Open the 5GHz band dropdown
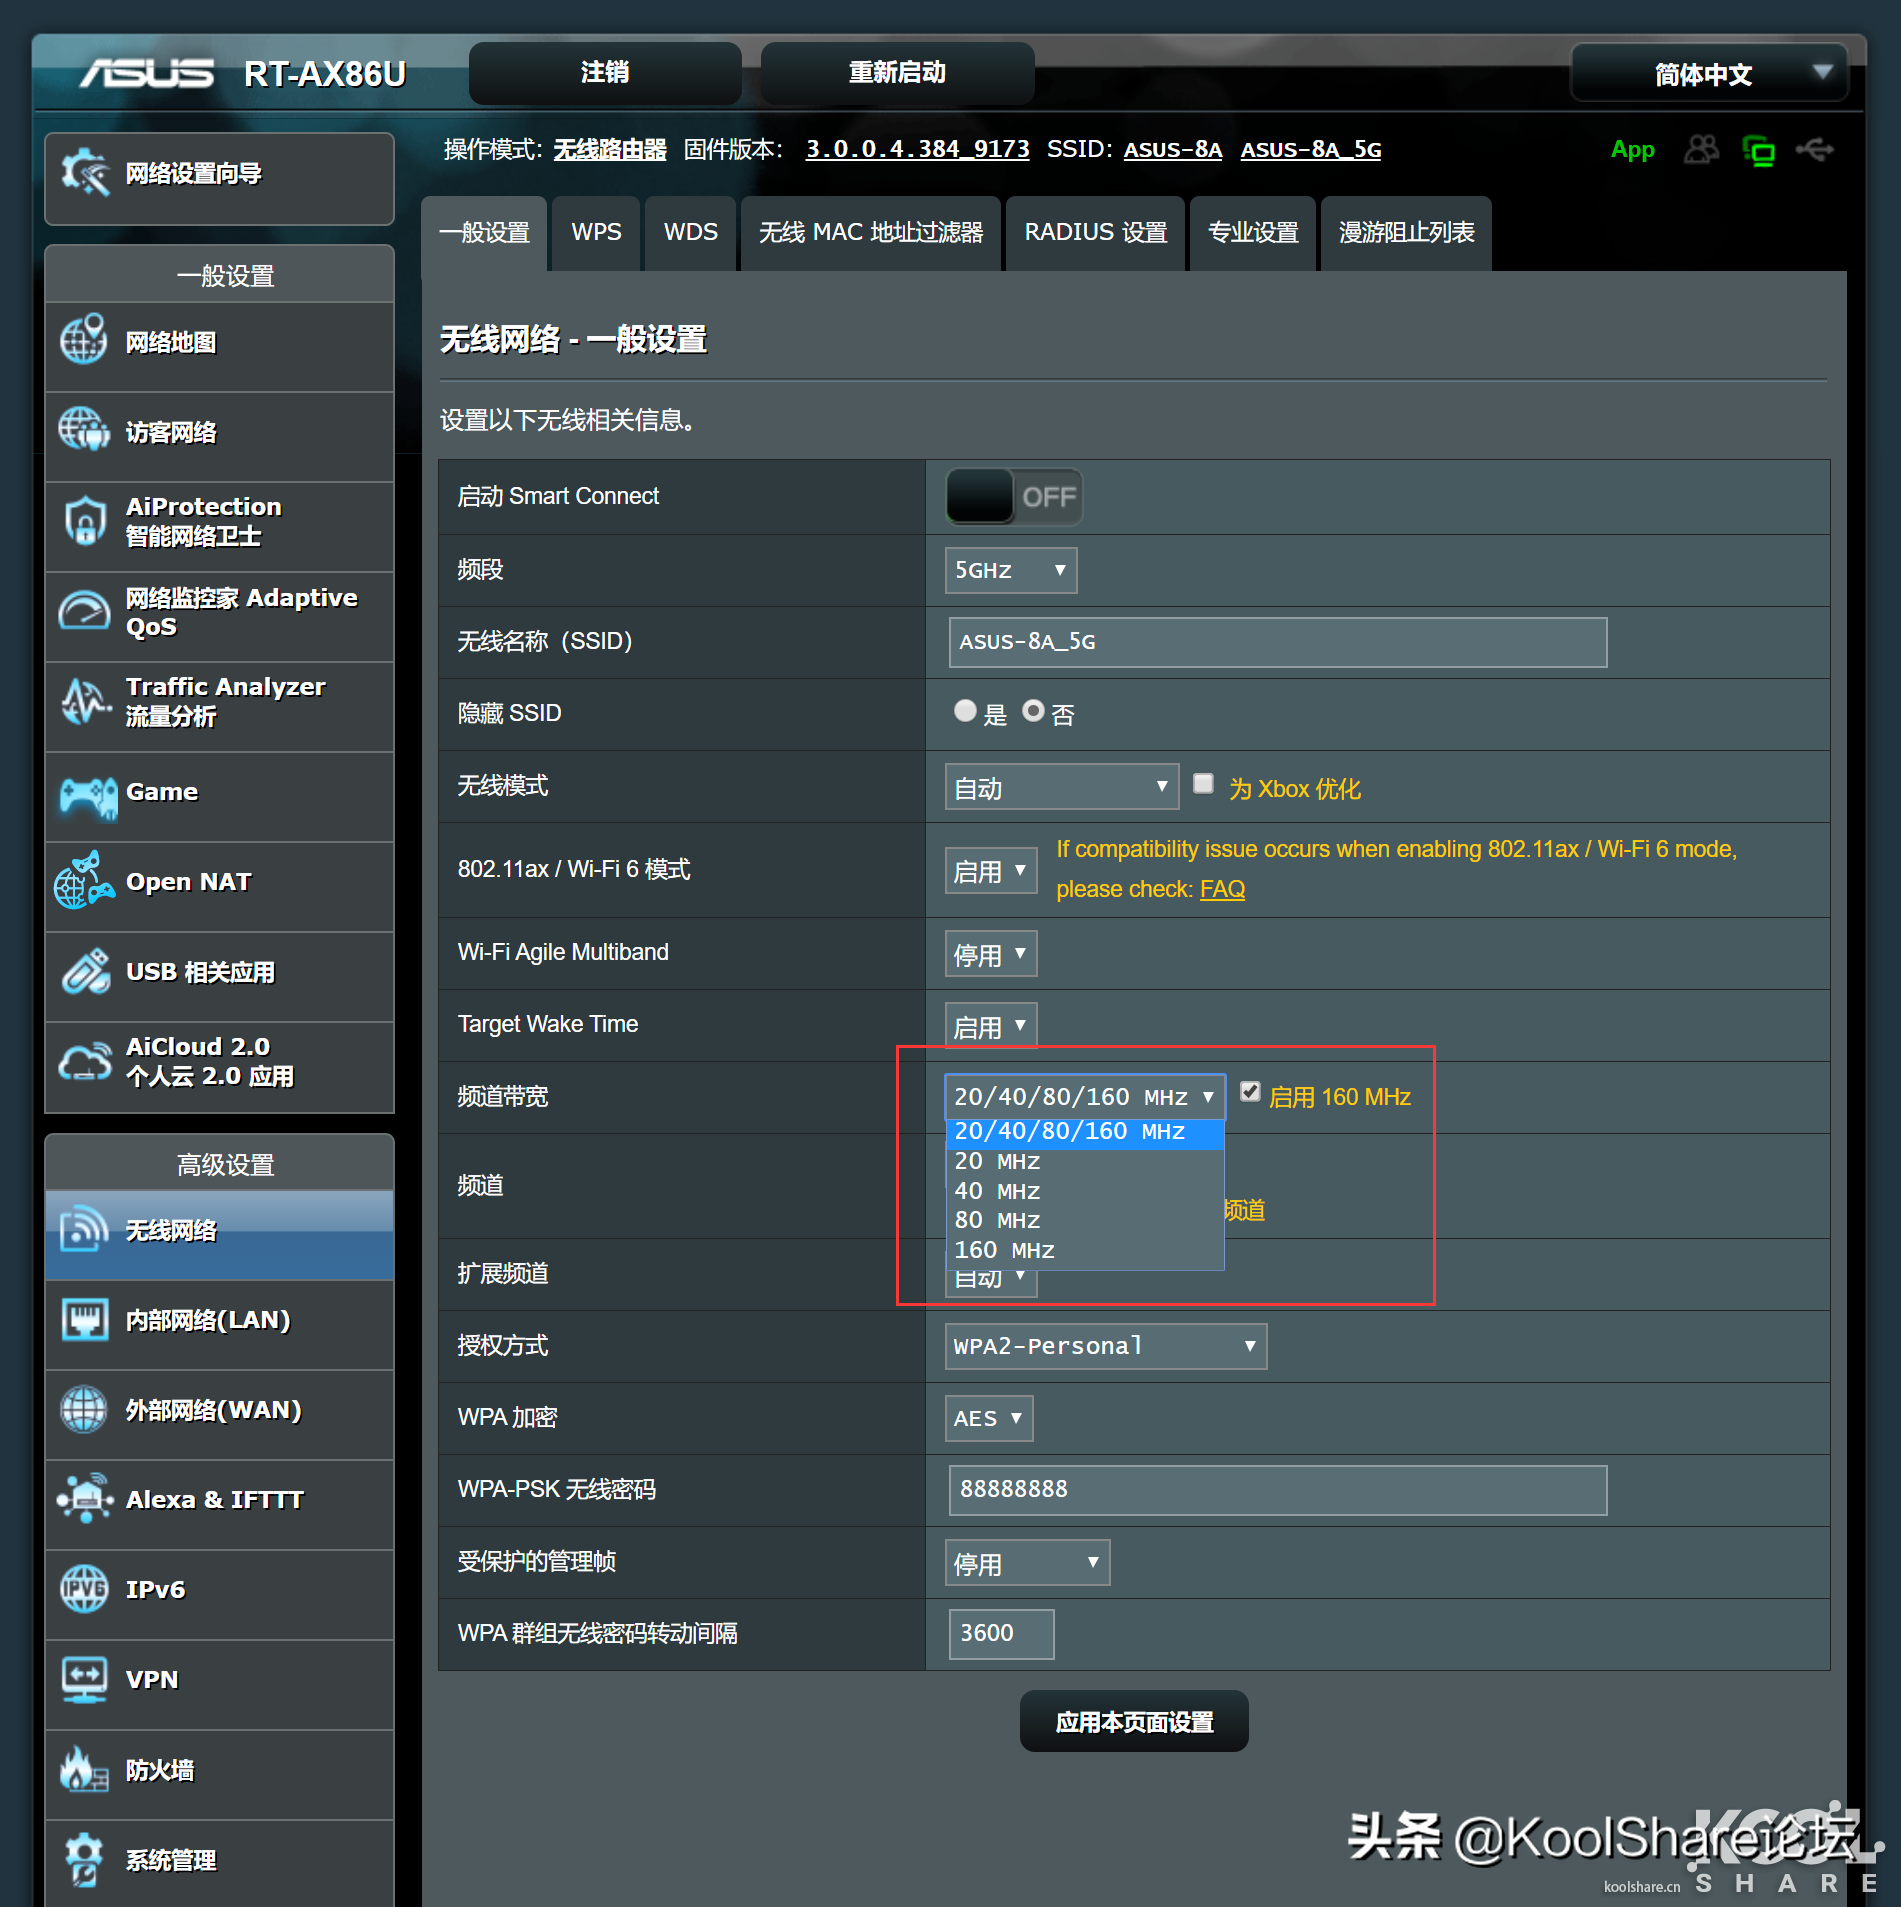This screenshot has height=1907, width=1901. 1010,570
